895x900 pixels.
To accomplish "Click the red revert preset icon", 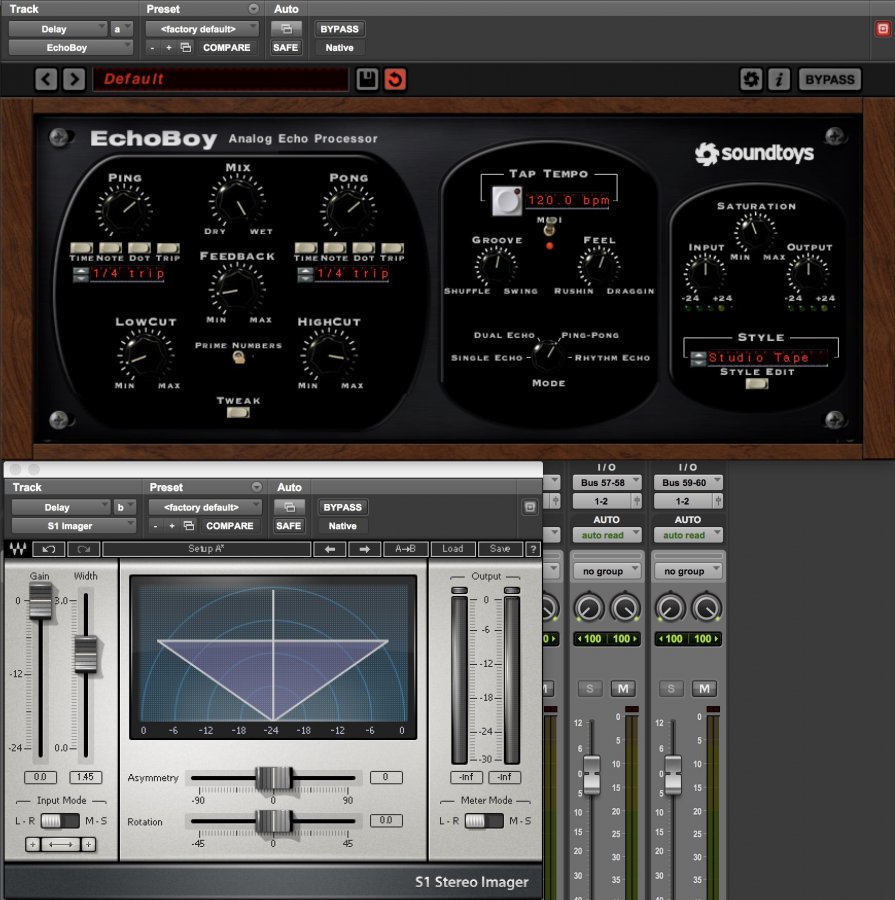I will click(395, 79).
